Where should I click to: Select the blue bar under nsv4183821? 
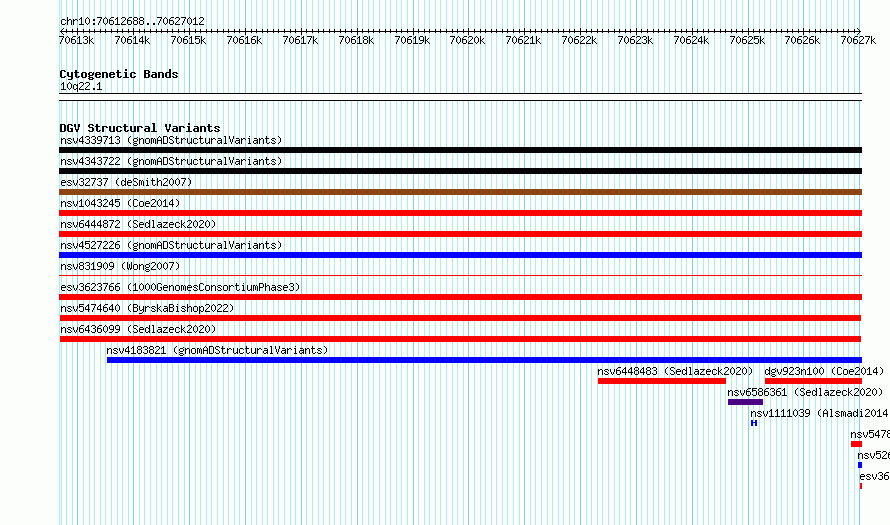click(x=484, y=360)
